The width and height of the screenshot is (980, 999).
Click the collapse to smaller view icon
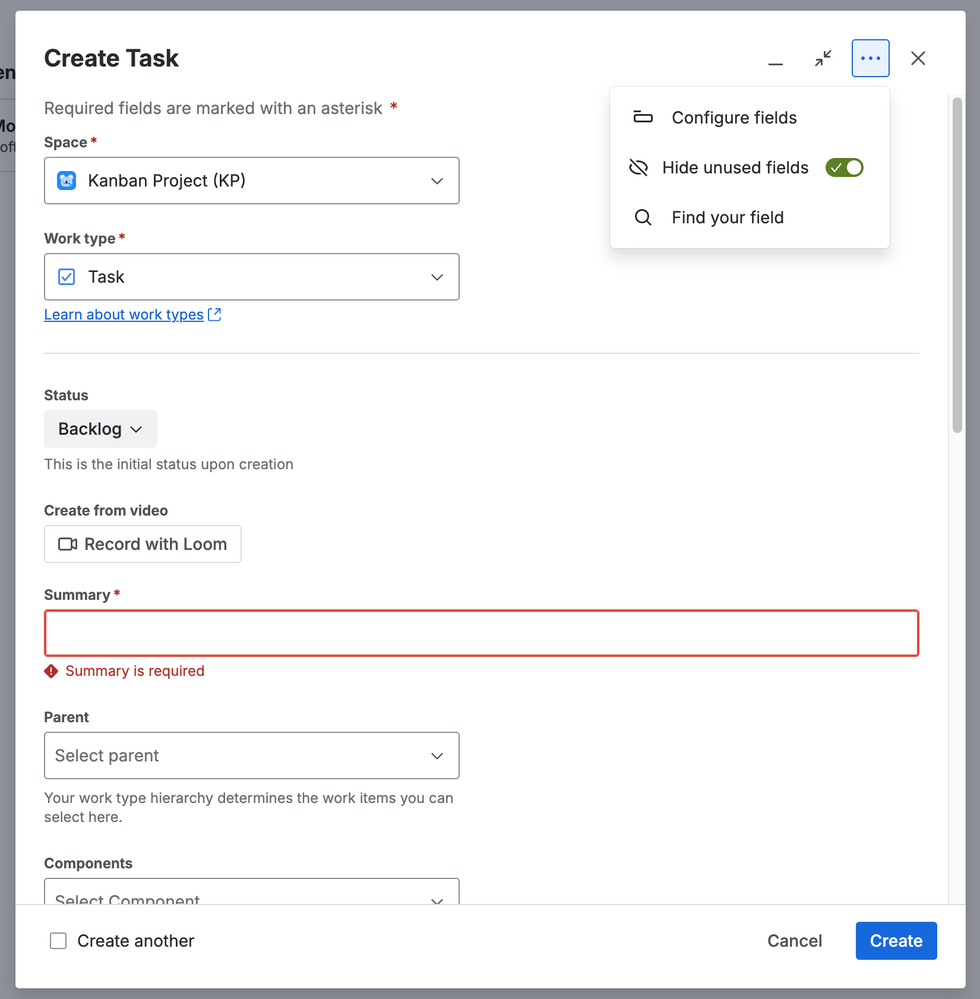click(x=823, y=59)
